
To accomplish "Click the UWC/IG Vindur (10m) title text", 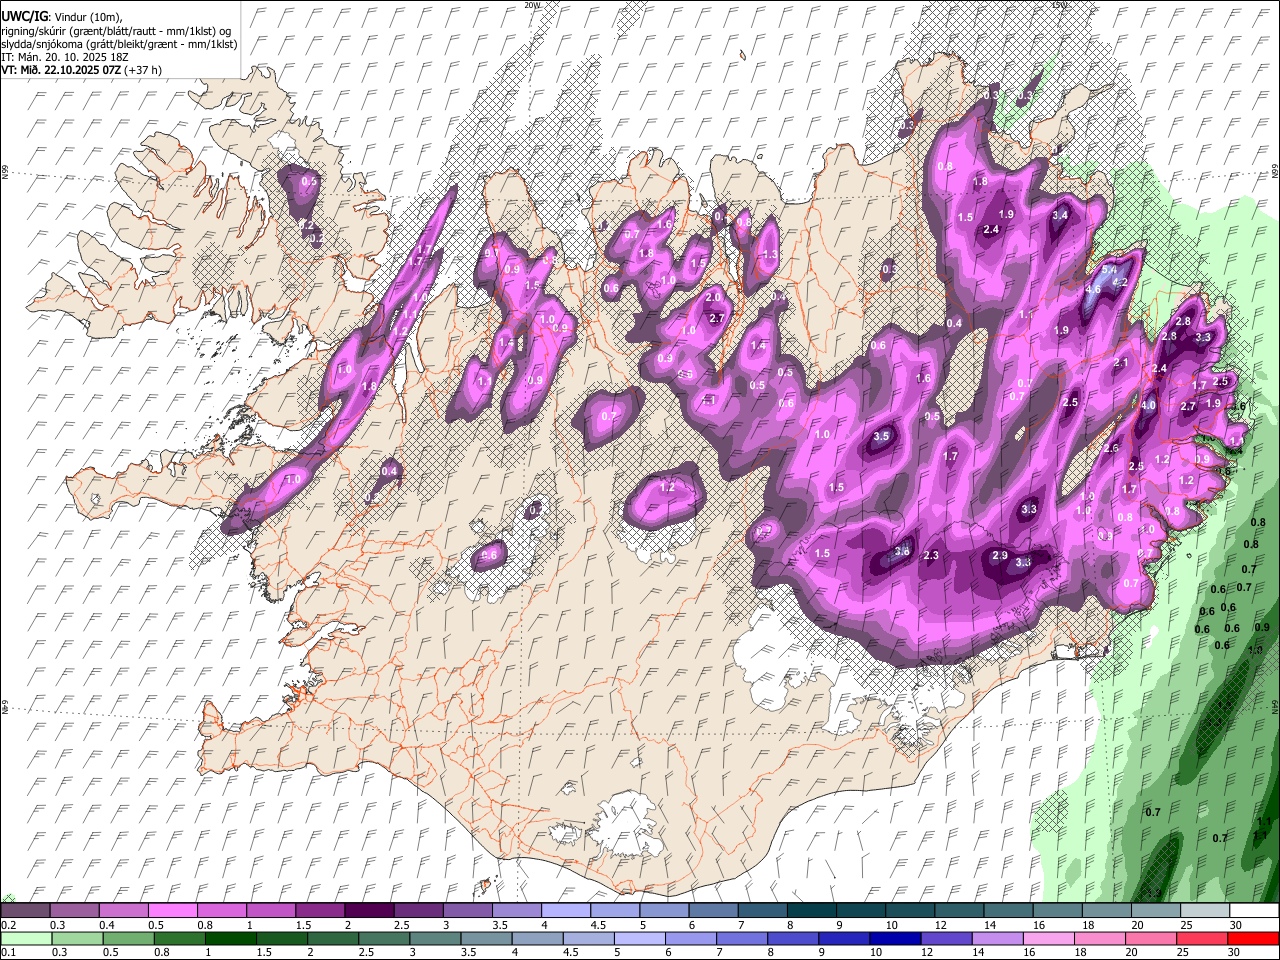I will (61, 17).
